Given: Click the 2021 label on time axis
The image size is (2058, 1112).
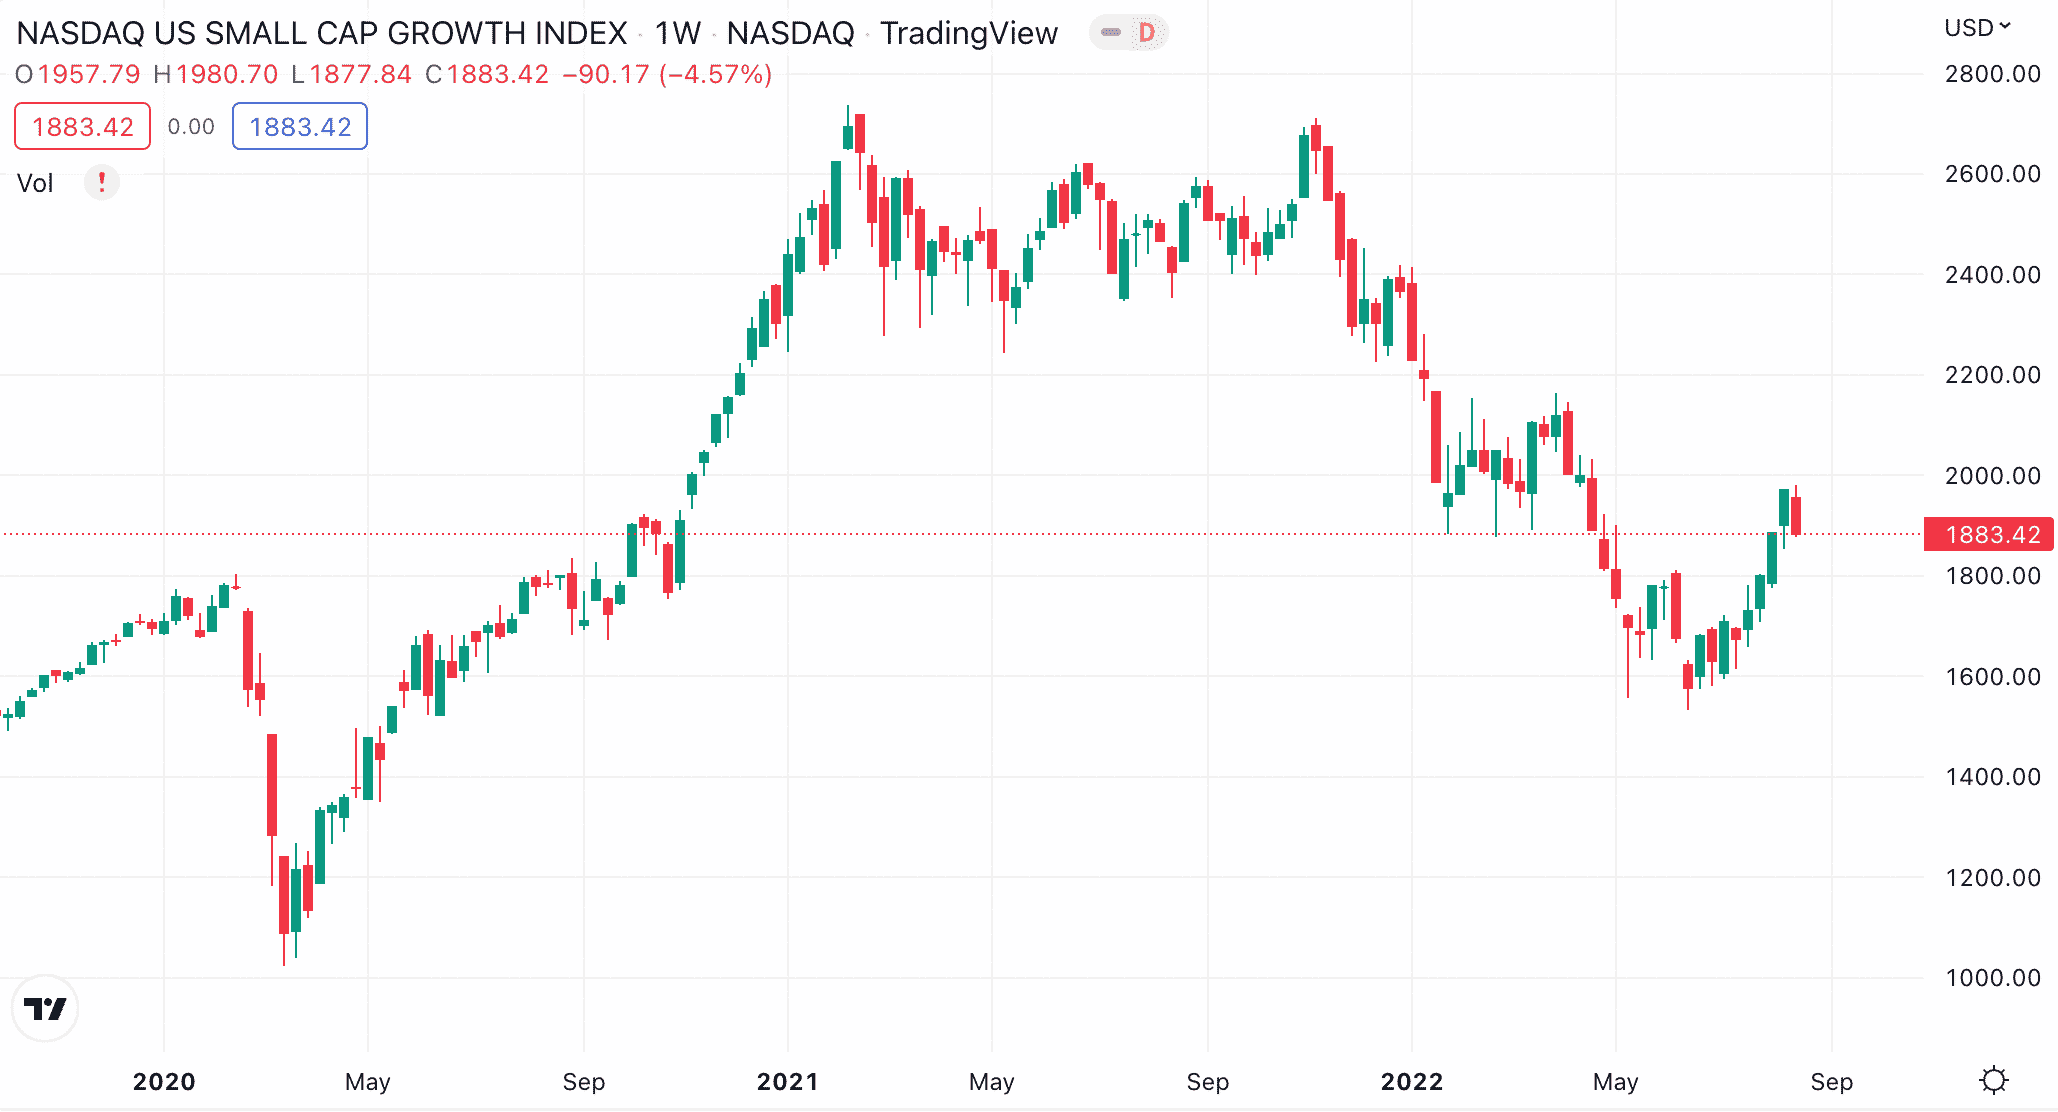Looking at the screenshot, I should [787, 1081].
